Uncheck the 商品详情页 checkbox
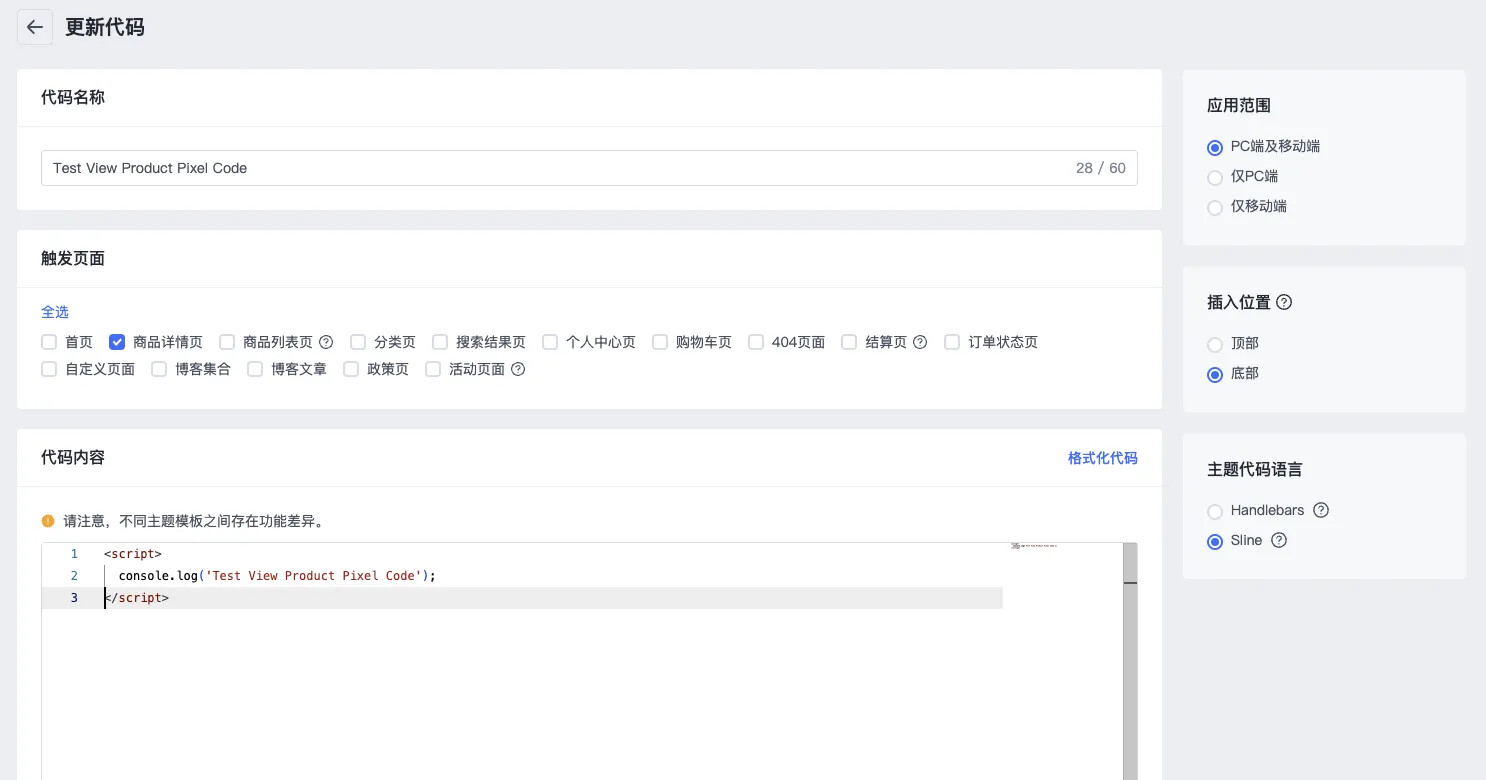Screen dimensions: 1486x780 pyautogui.click(x=117, y=342)
